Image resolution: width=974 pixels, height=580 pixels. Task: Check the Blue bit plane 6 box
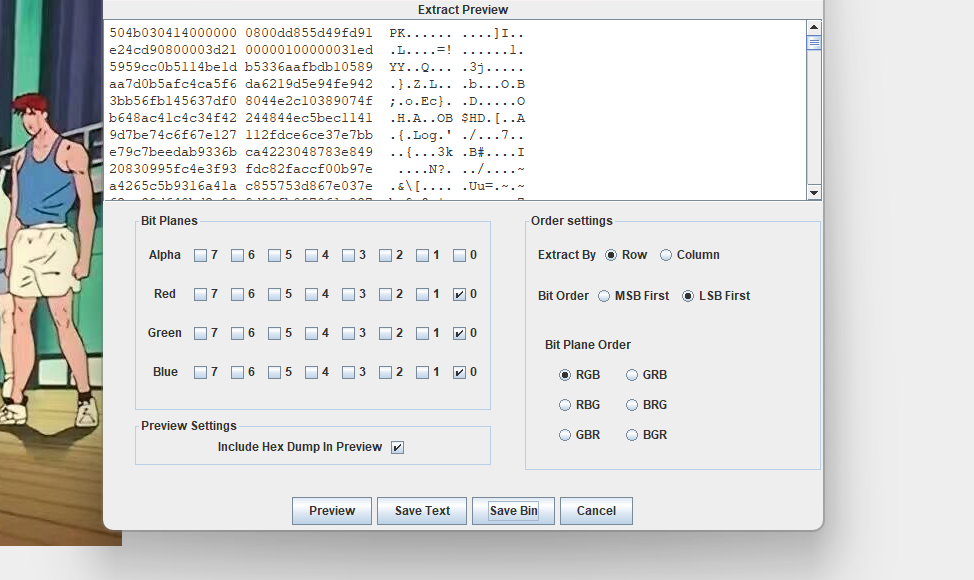pyautogui.click(x=237, y=372)
